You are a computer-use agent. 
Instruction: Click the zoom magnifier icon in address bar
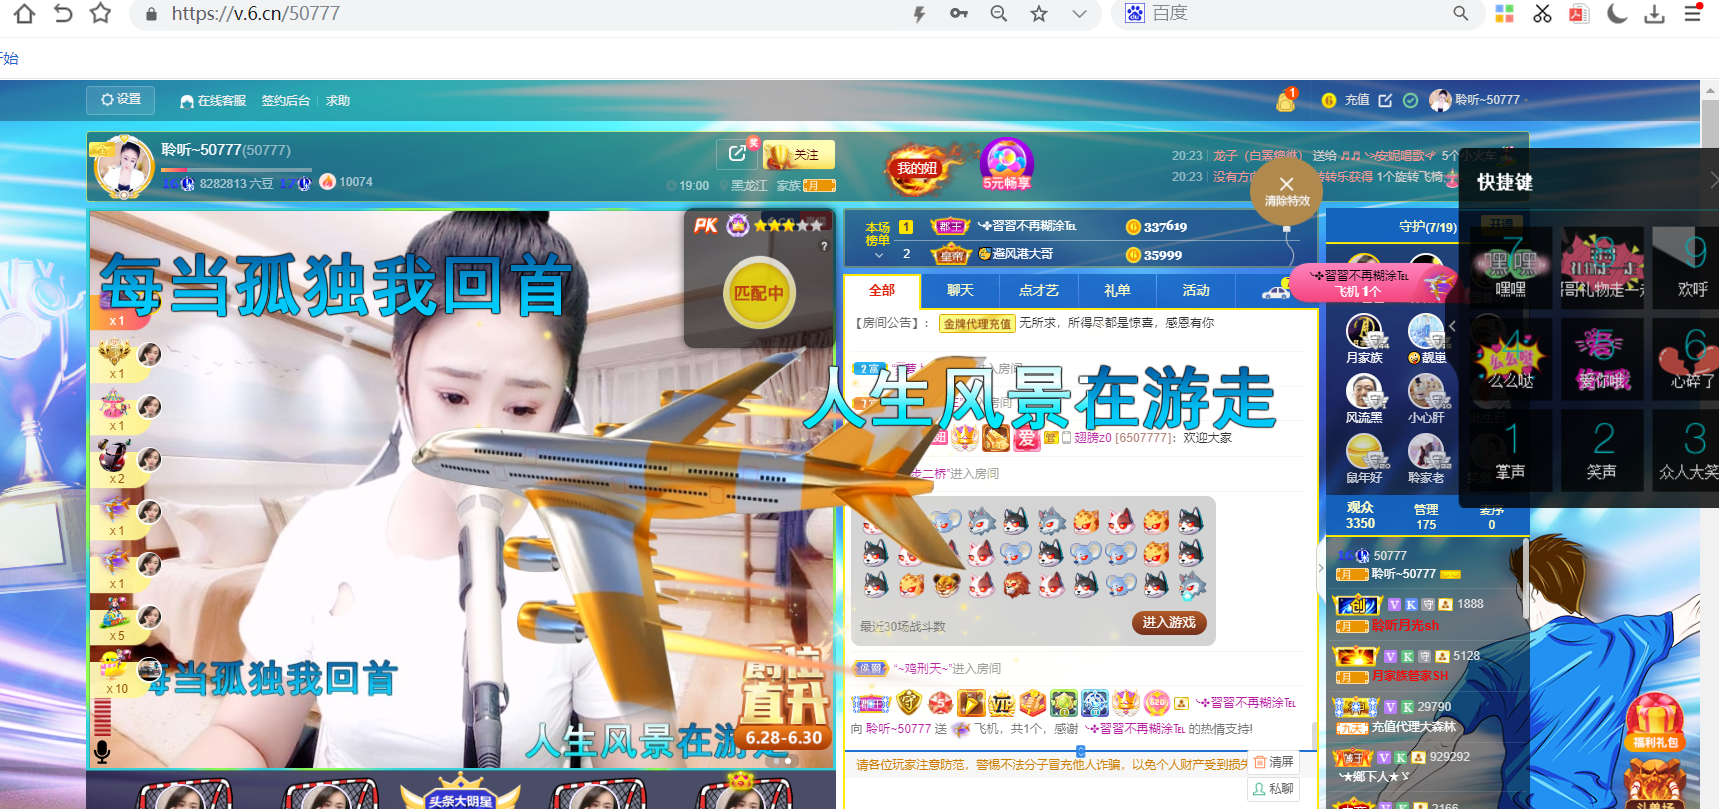998,14
